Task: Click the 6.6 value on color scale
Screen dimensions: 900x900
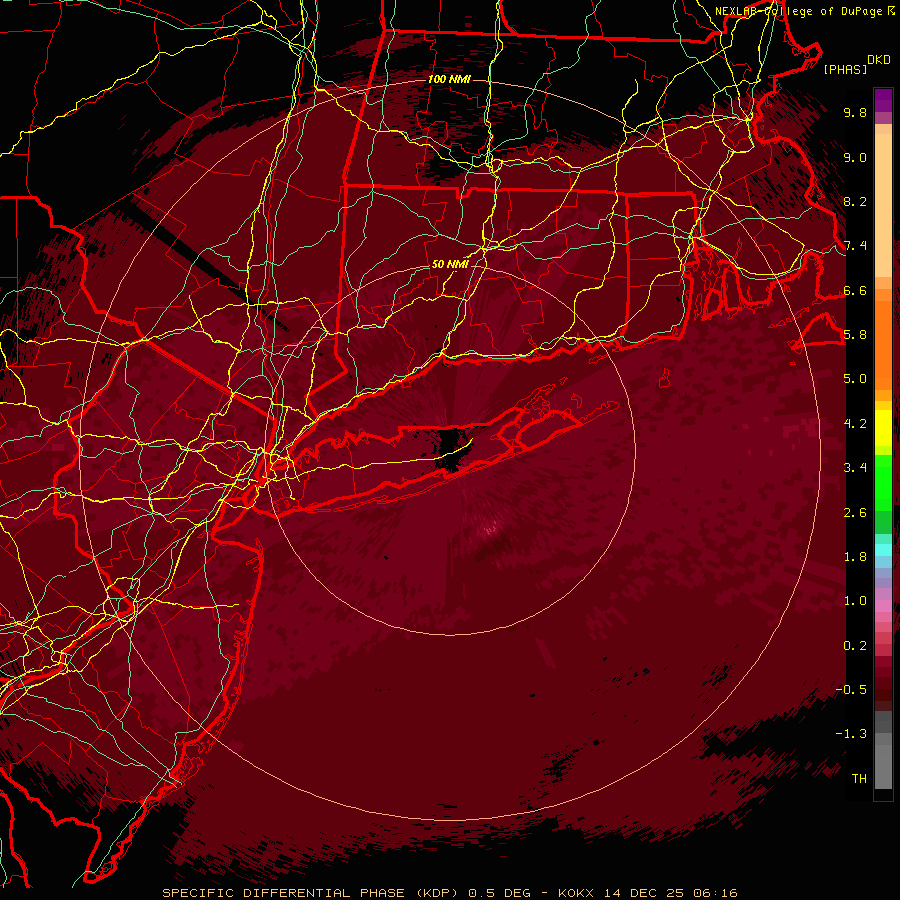Action: point(855,290)
